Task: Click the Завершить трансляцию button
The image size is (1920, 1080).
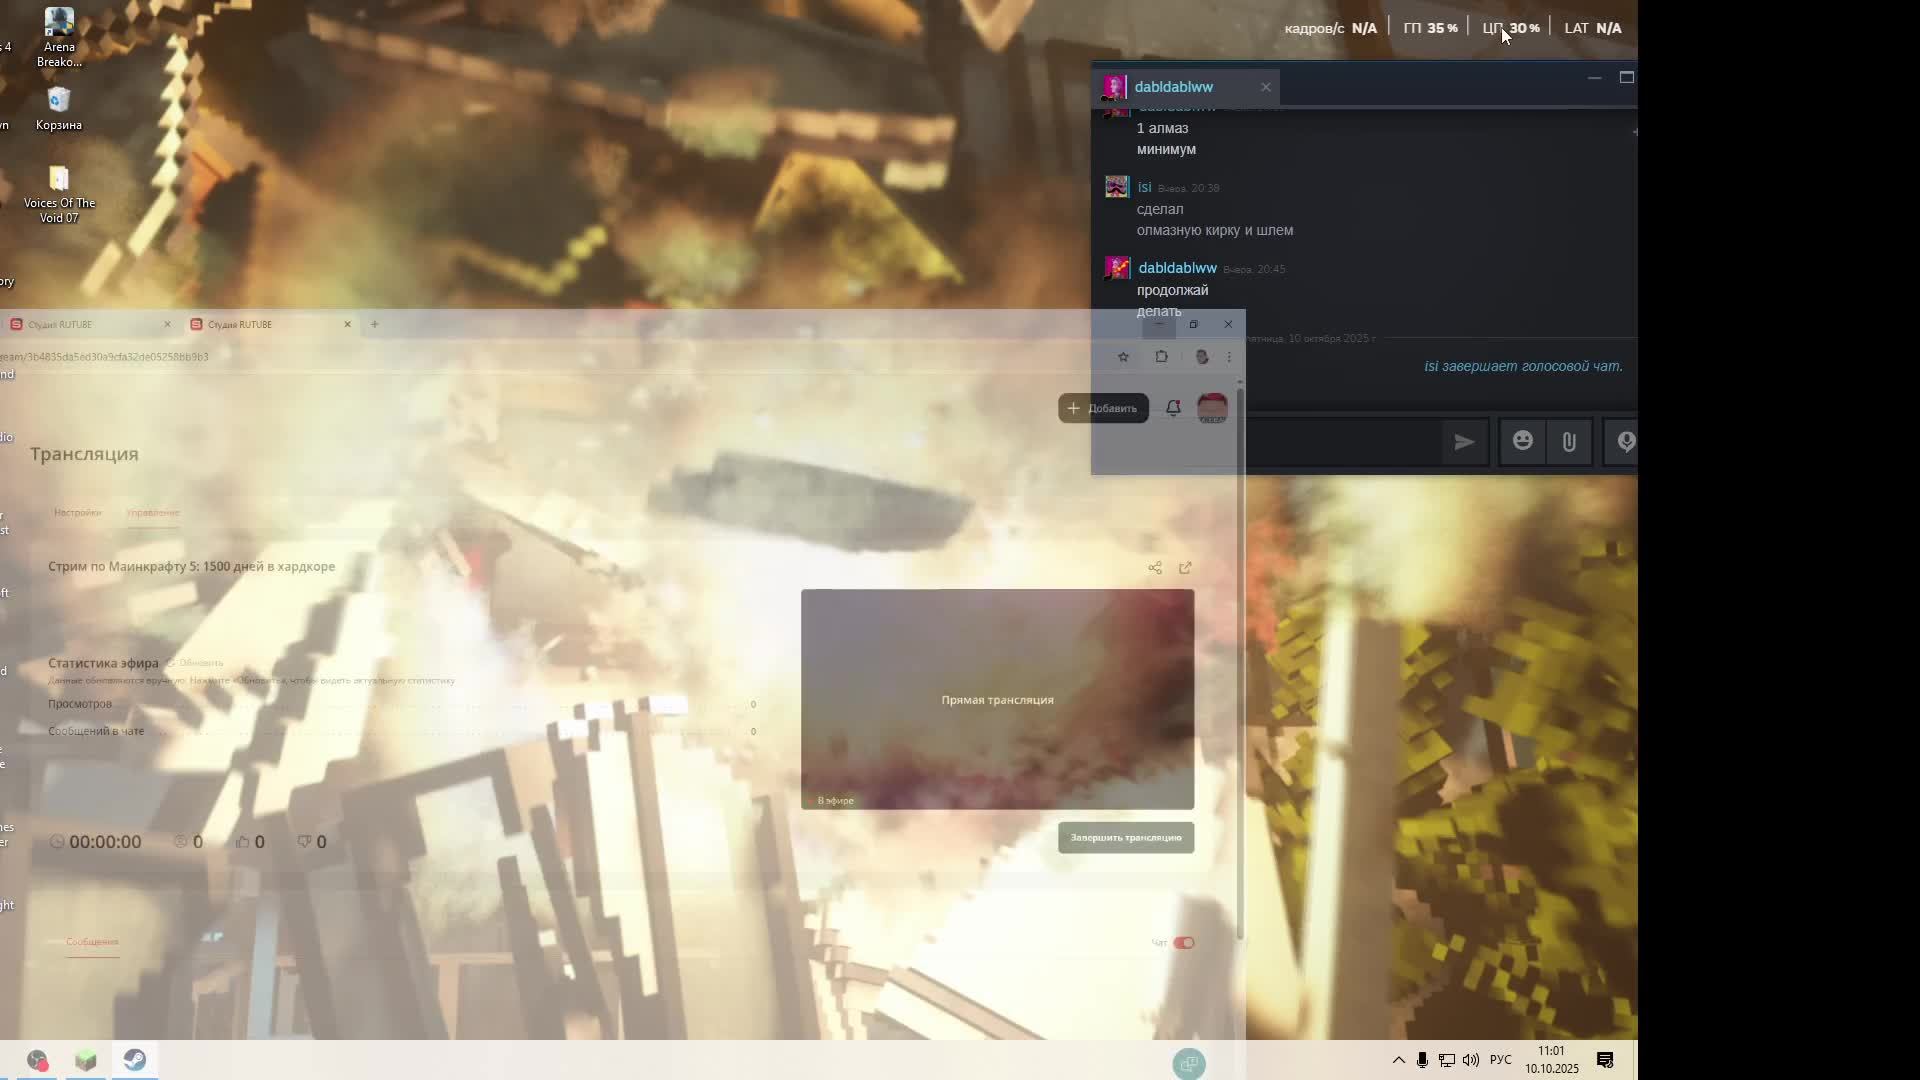Action: tap(1125, 837)
